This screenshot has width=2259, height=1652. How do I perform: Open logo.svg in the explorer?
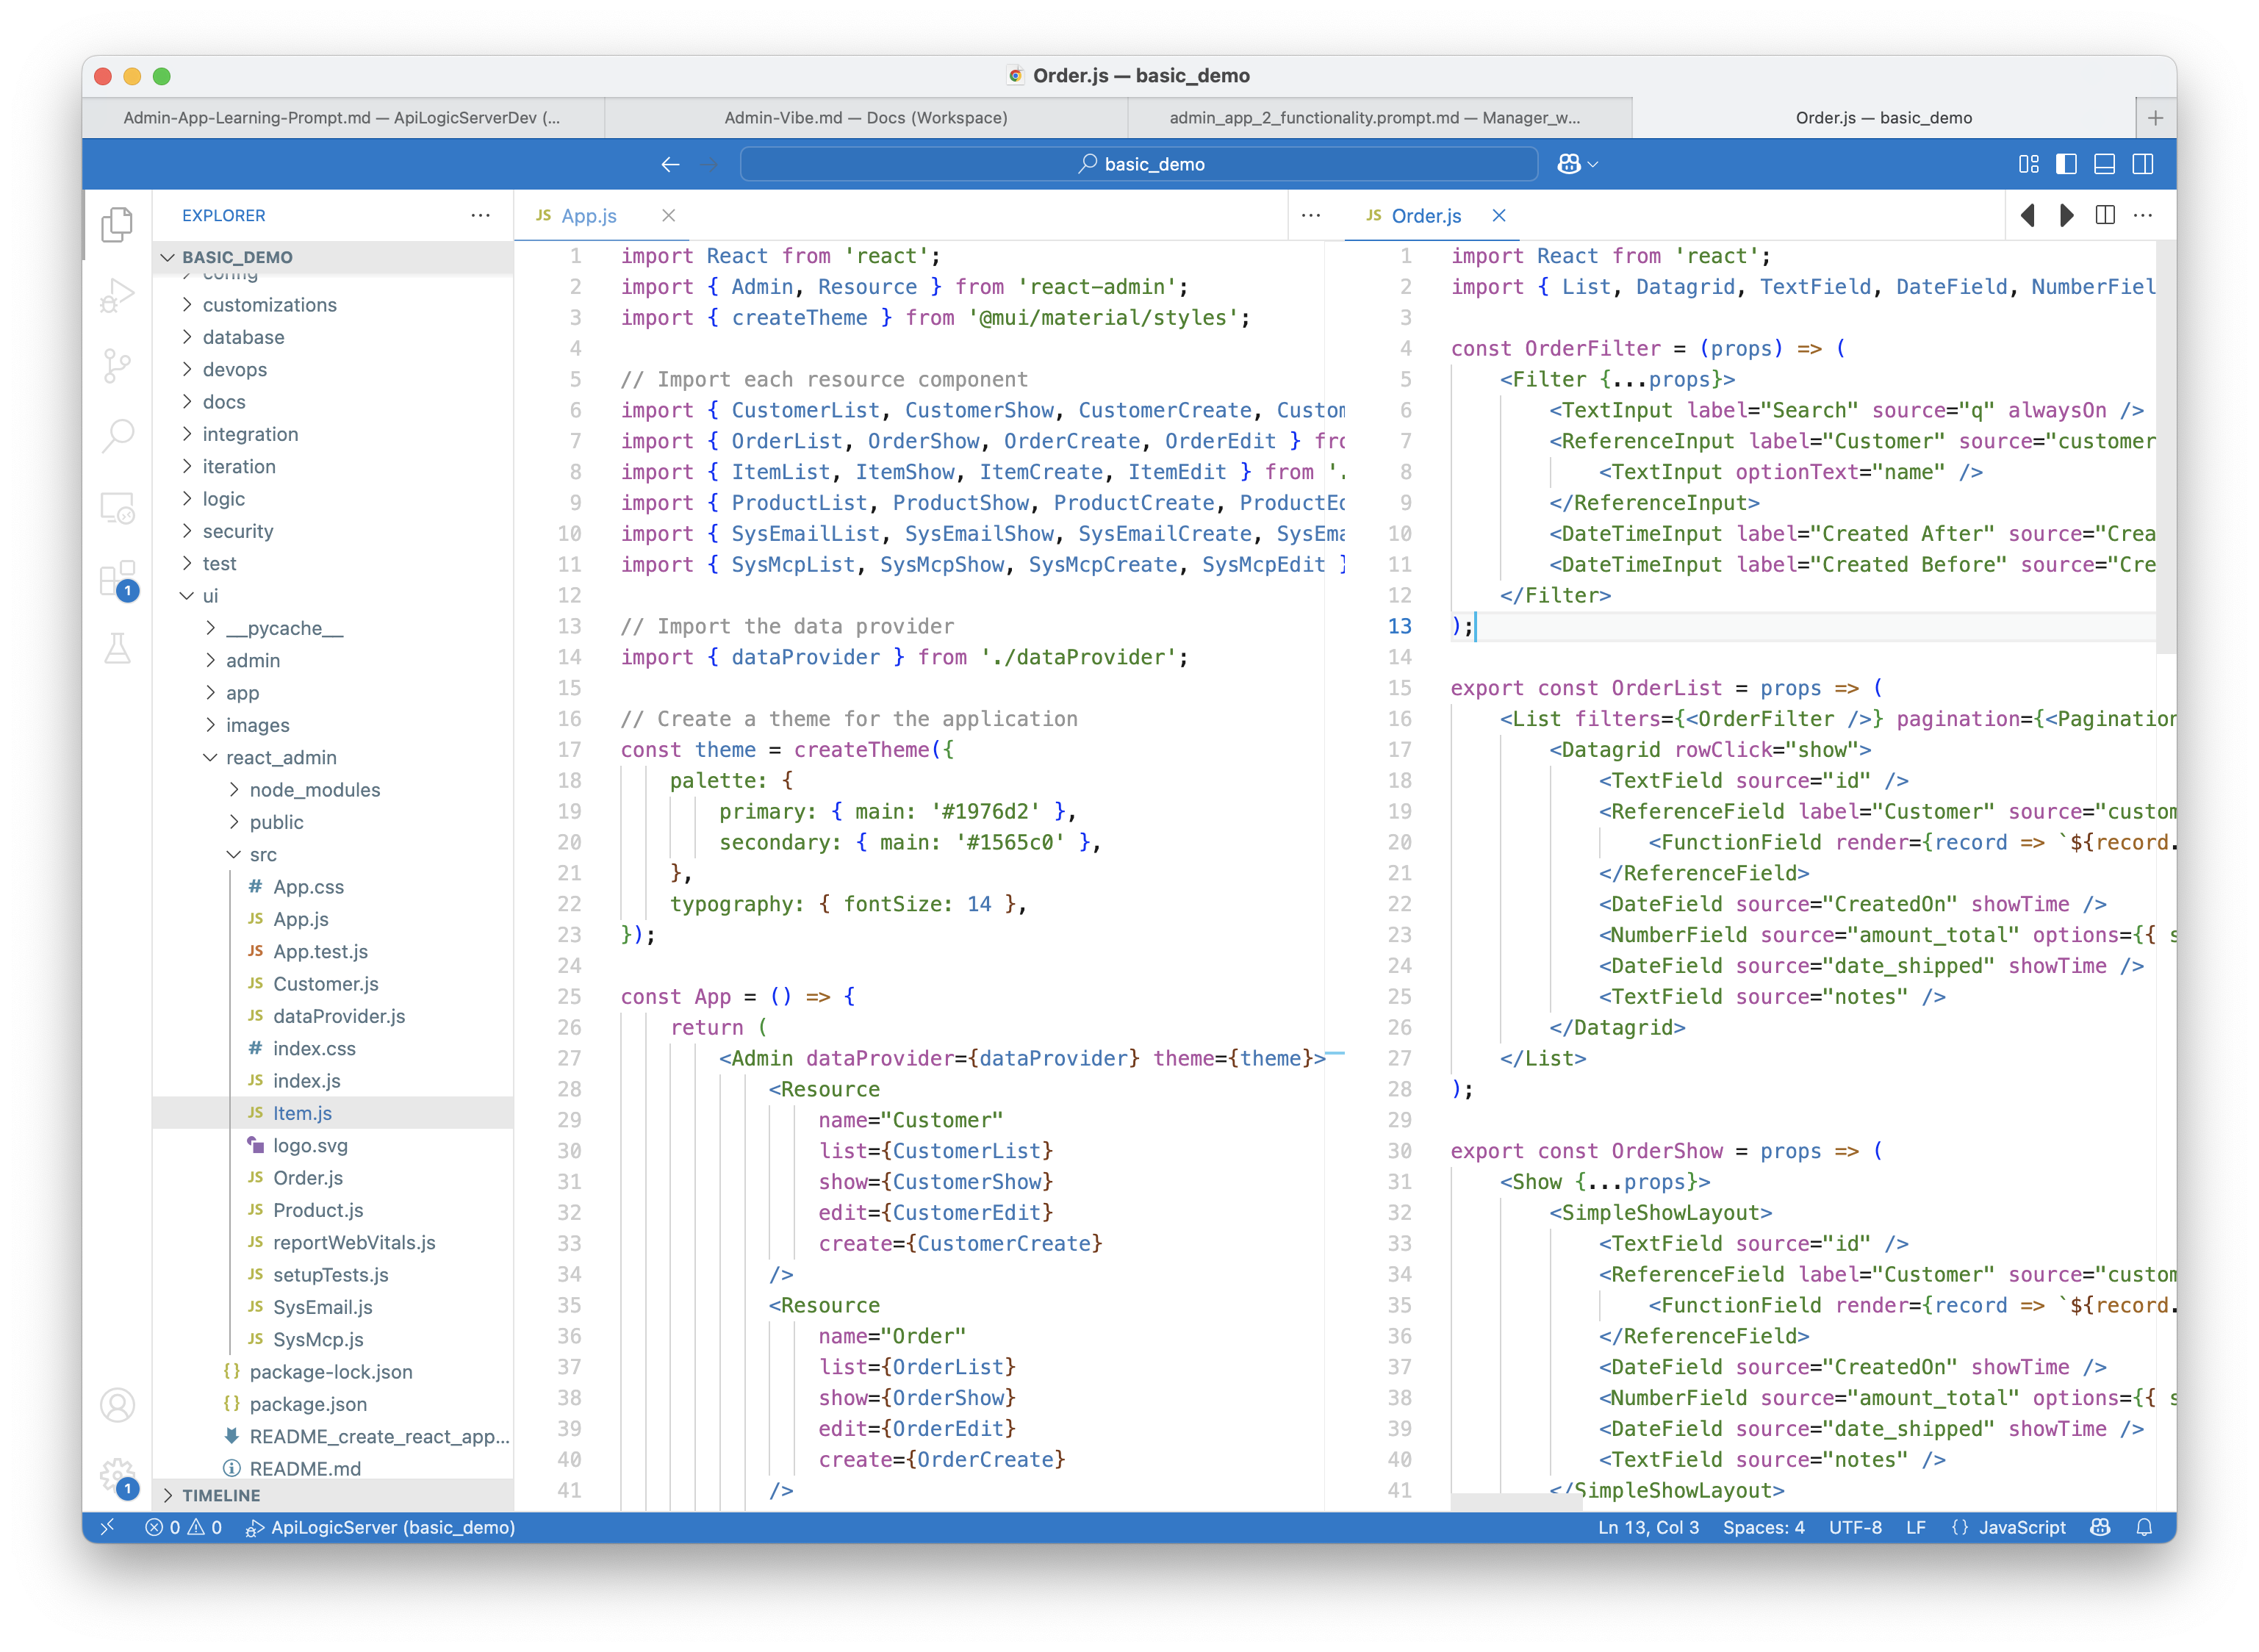(333, 1145)
